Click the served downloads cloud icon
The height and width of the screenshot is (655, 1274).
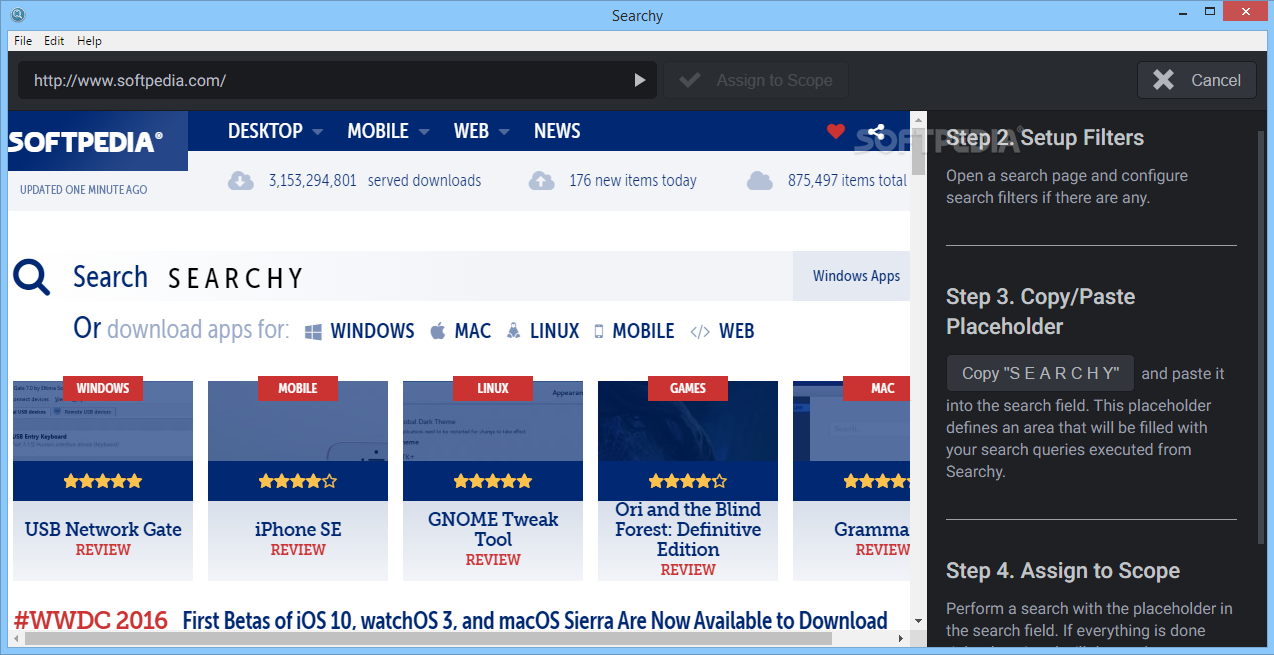pos(241,181)
